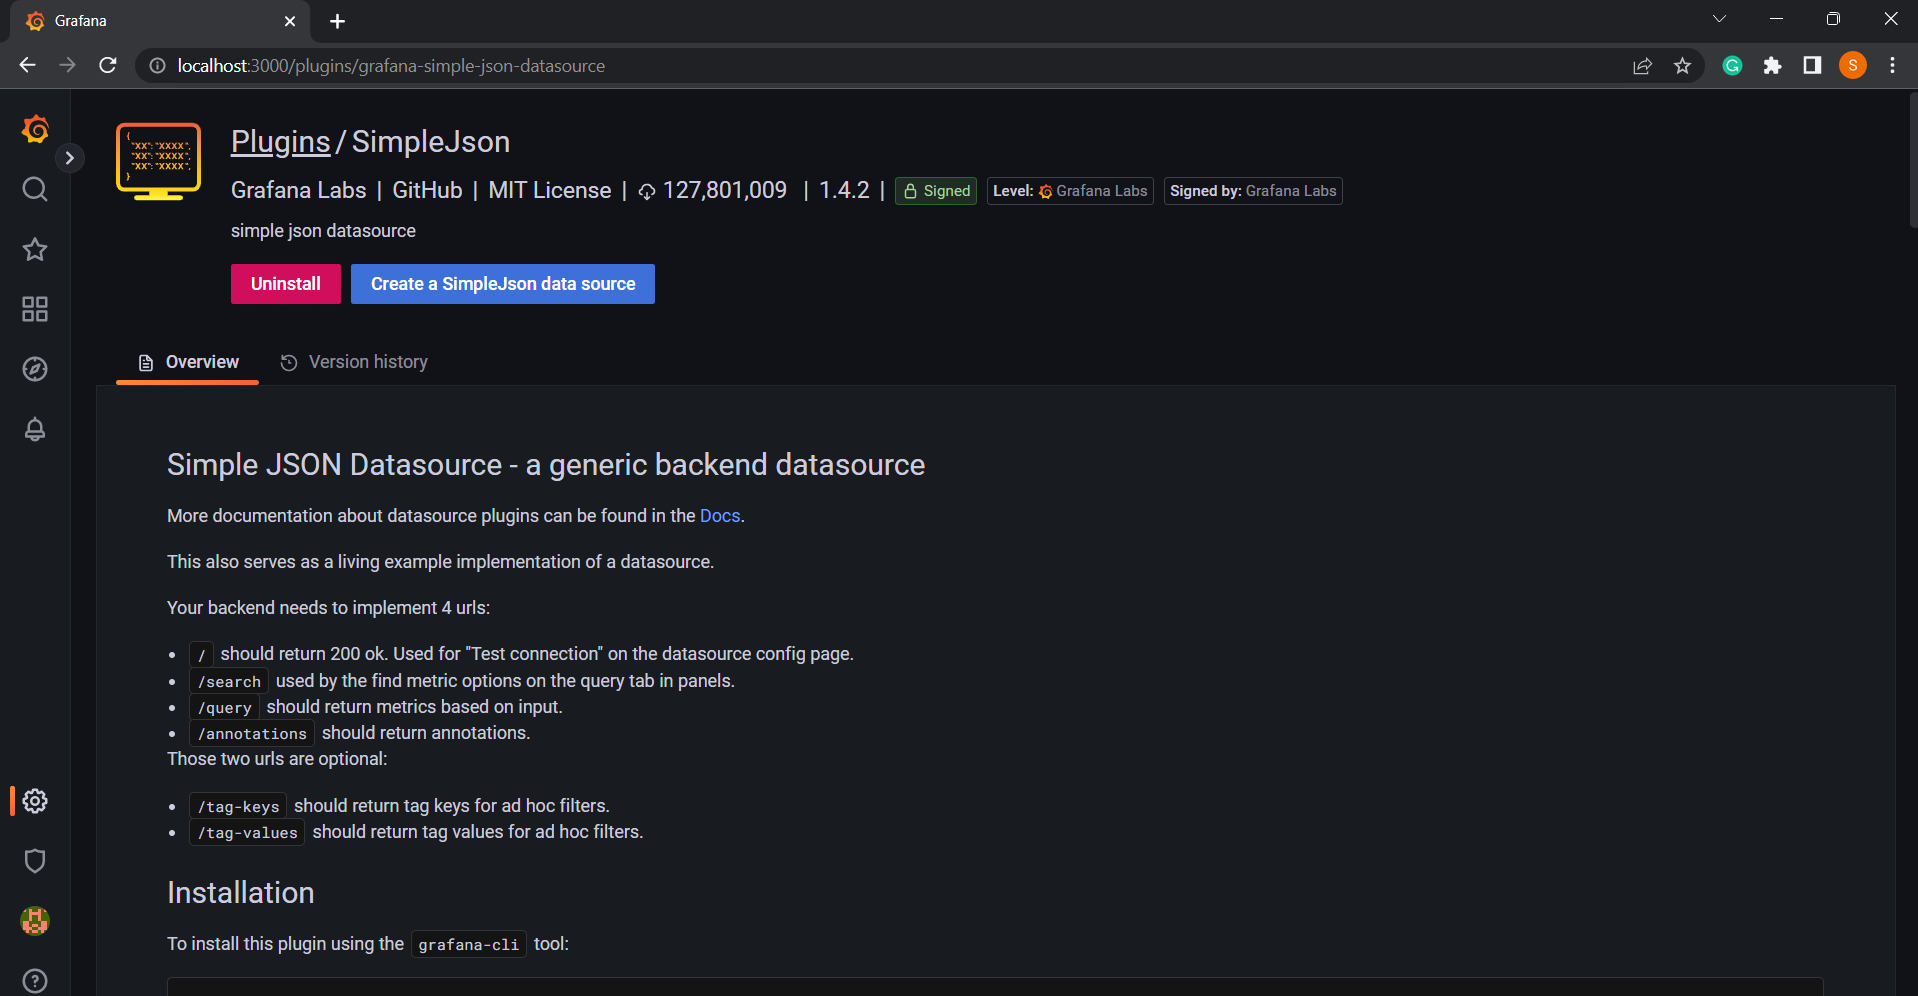Open the browser tab search dropdown arrow
The image size is (1918, 996).
pyautogui.click(x=1719, y=19)
